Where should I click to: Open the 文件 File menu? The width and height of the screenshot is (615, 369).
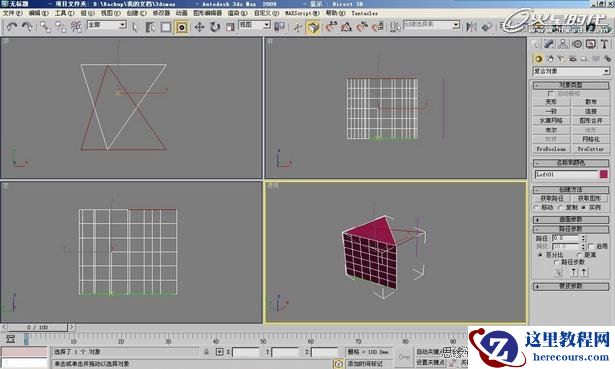[12, 13]
